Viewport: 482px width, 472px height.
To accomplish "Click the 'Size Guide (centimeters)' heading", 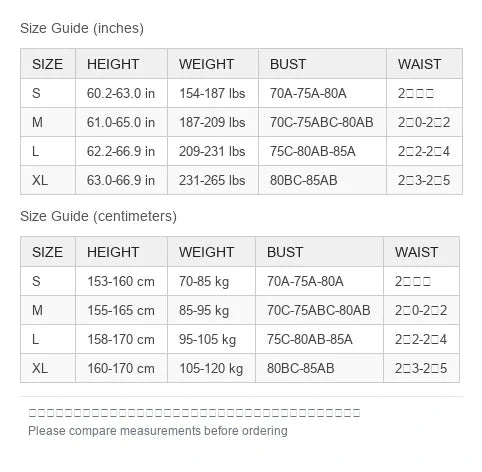I will 98,216.
